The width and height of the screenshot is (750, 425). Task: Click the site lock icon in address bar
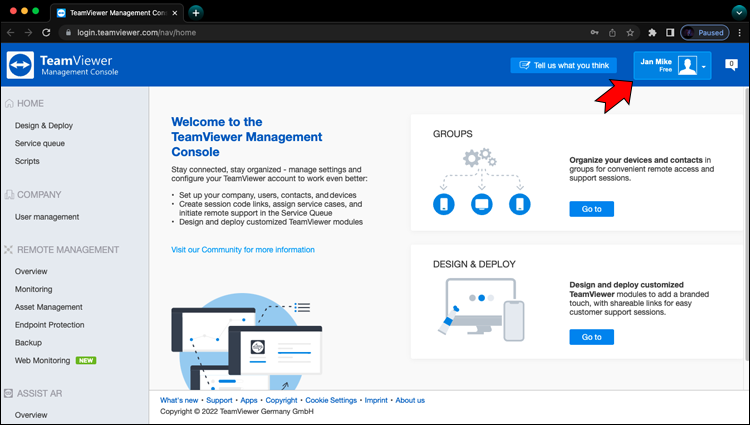point(68,33)
